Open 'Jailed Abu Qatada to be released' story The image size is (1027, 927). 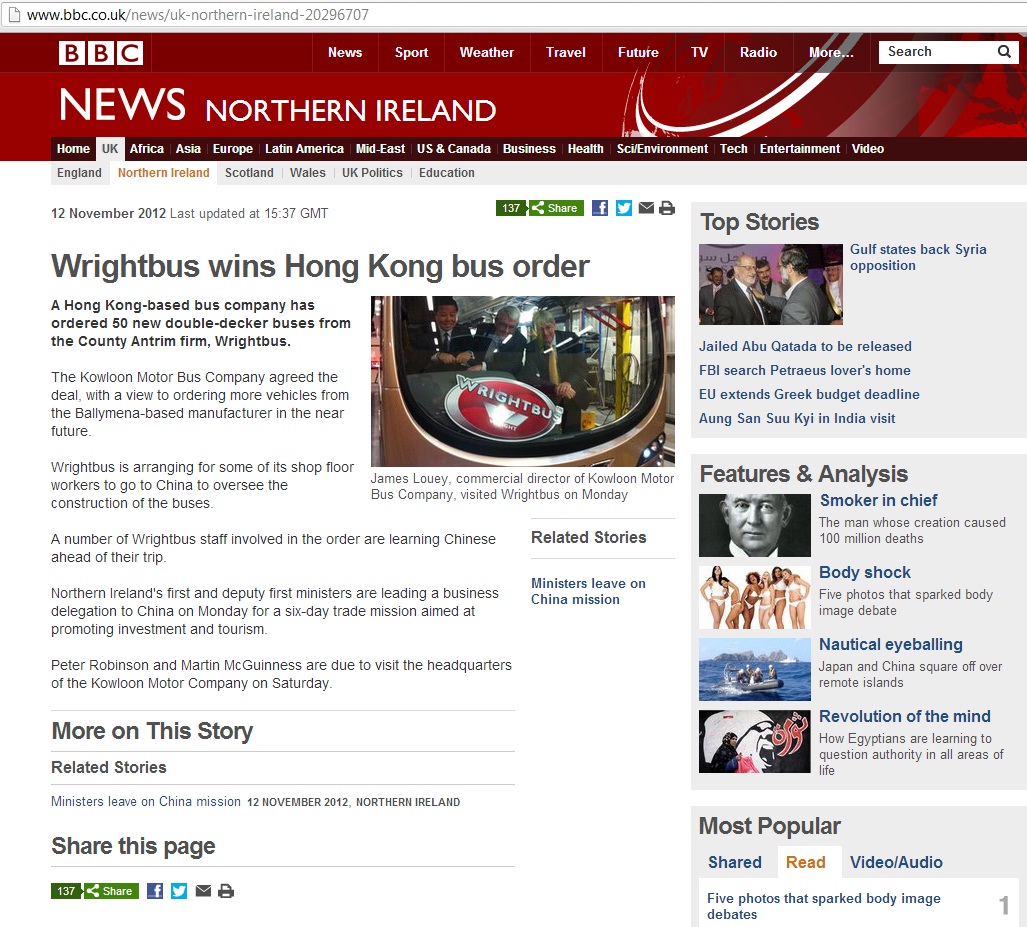point(805,346)
